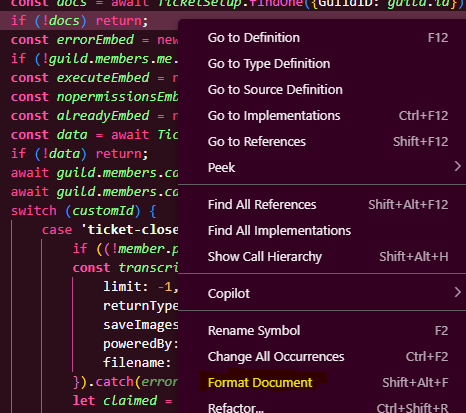Open the Copilot submenu

(322, 294)
